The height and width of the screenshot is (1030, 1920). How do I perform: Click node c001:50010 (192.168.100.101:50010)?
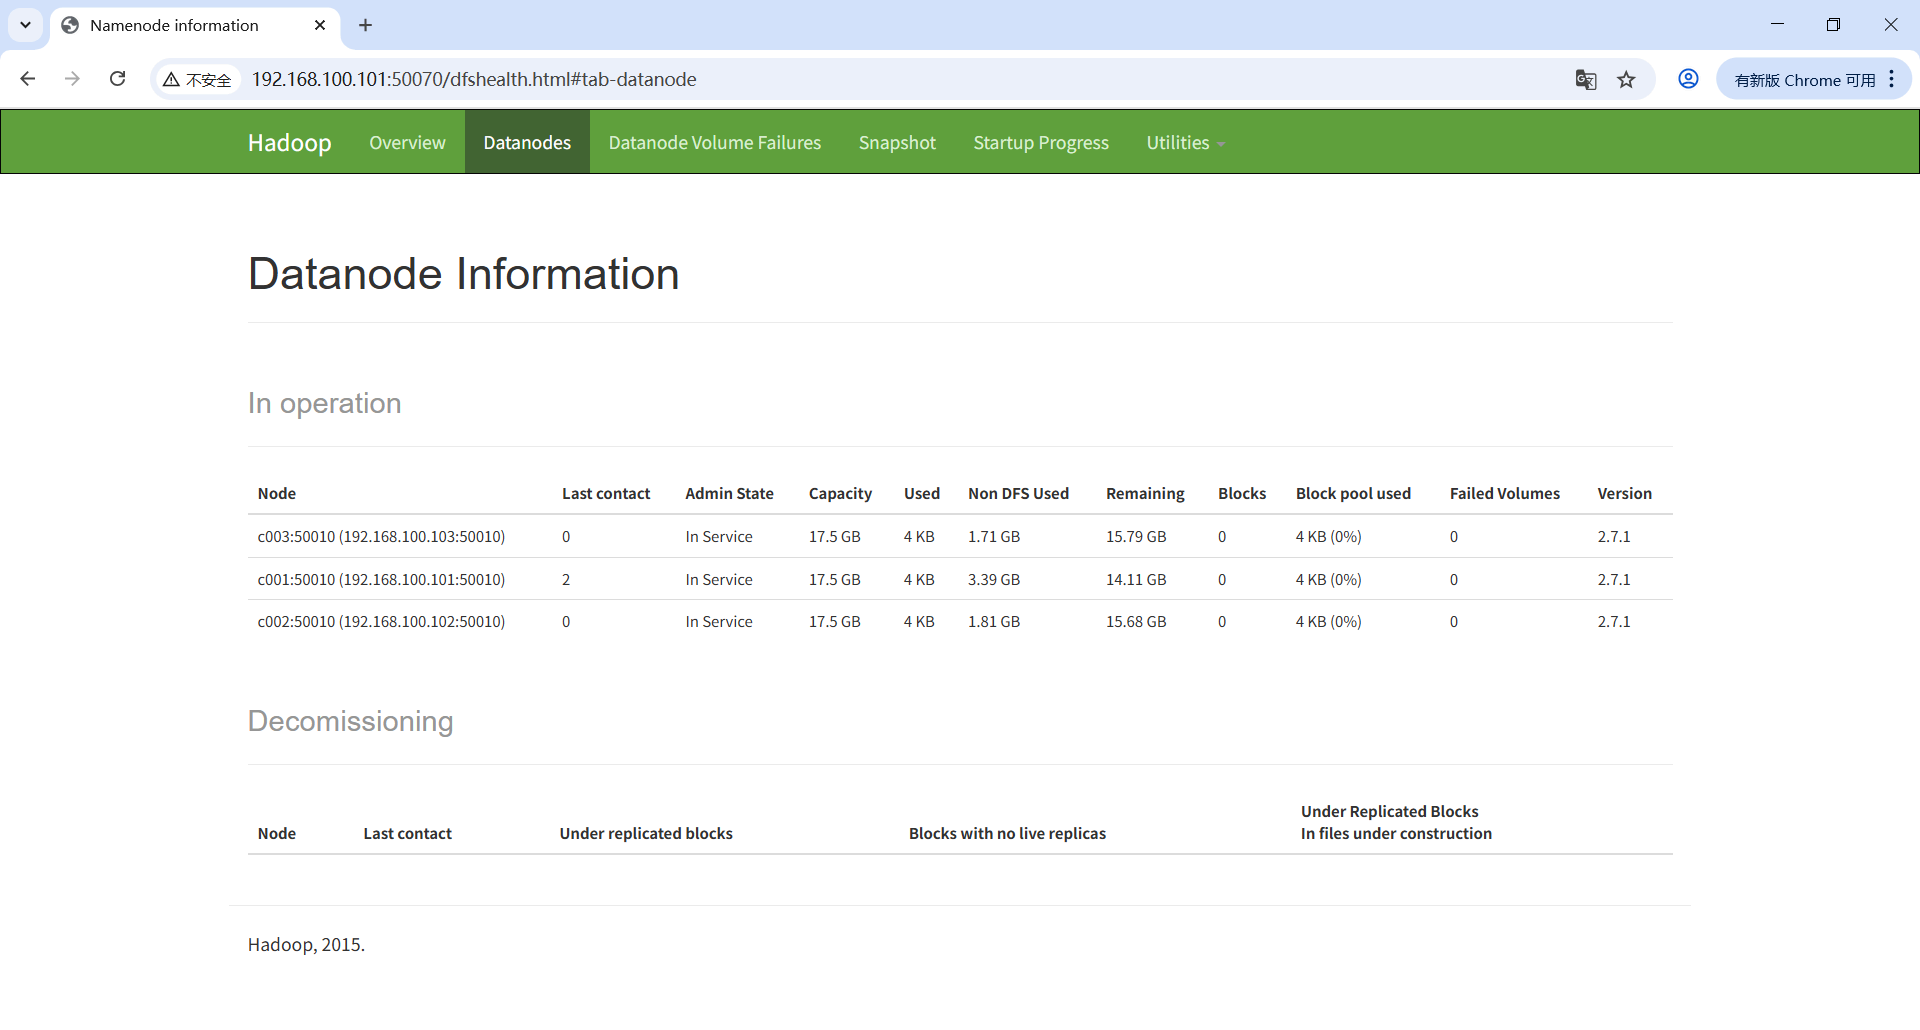(x=381, y=580)
